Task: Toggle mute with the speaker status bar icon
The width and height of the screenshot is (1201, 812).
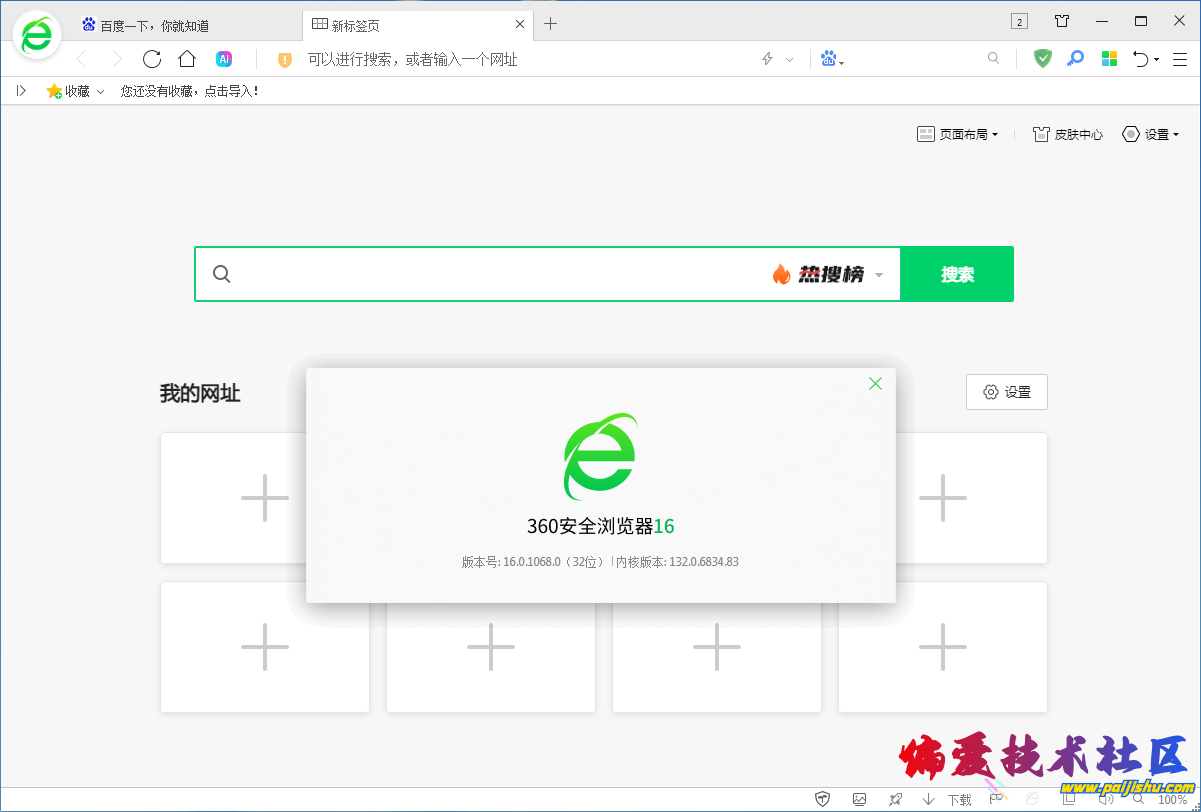Action: click(1104, 799)
